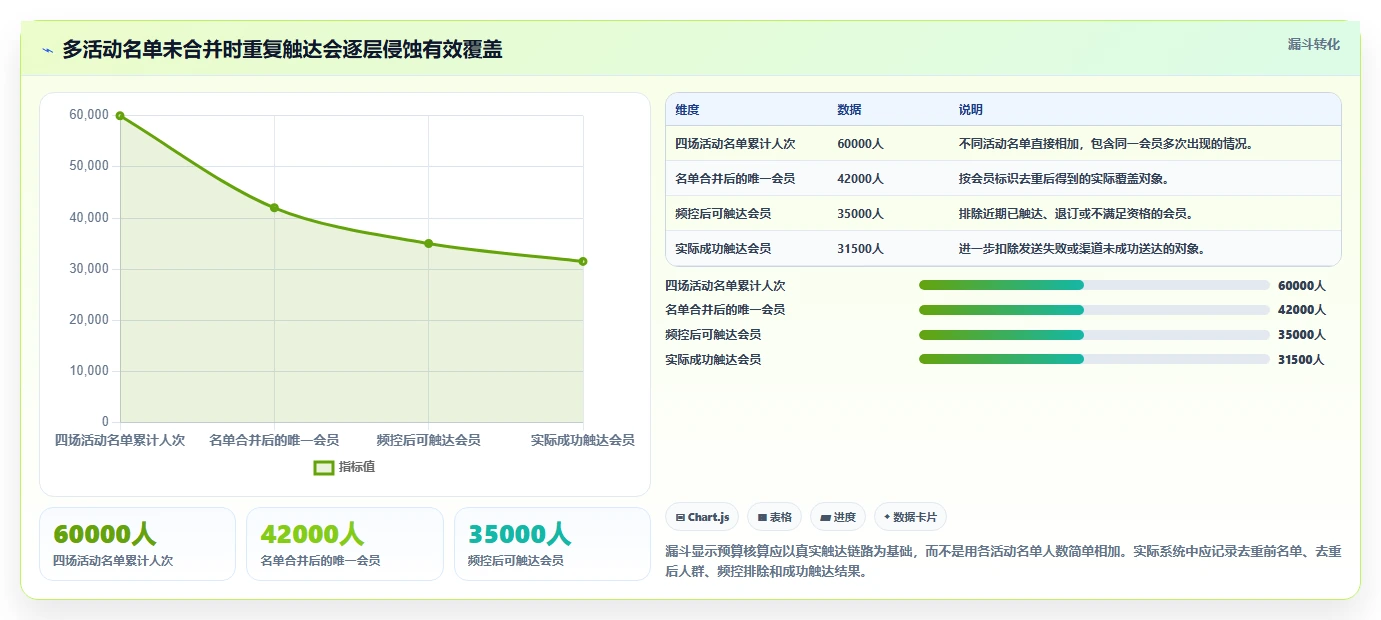
Task: Click the x-axis label 实际成功触达会员
Action: click(x=583, y=440)
